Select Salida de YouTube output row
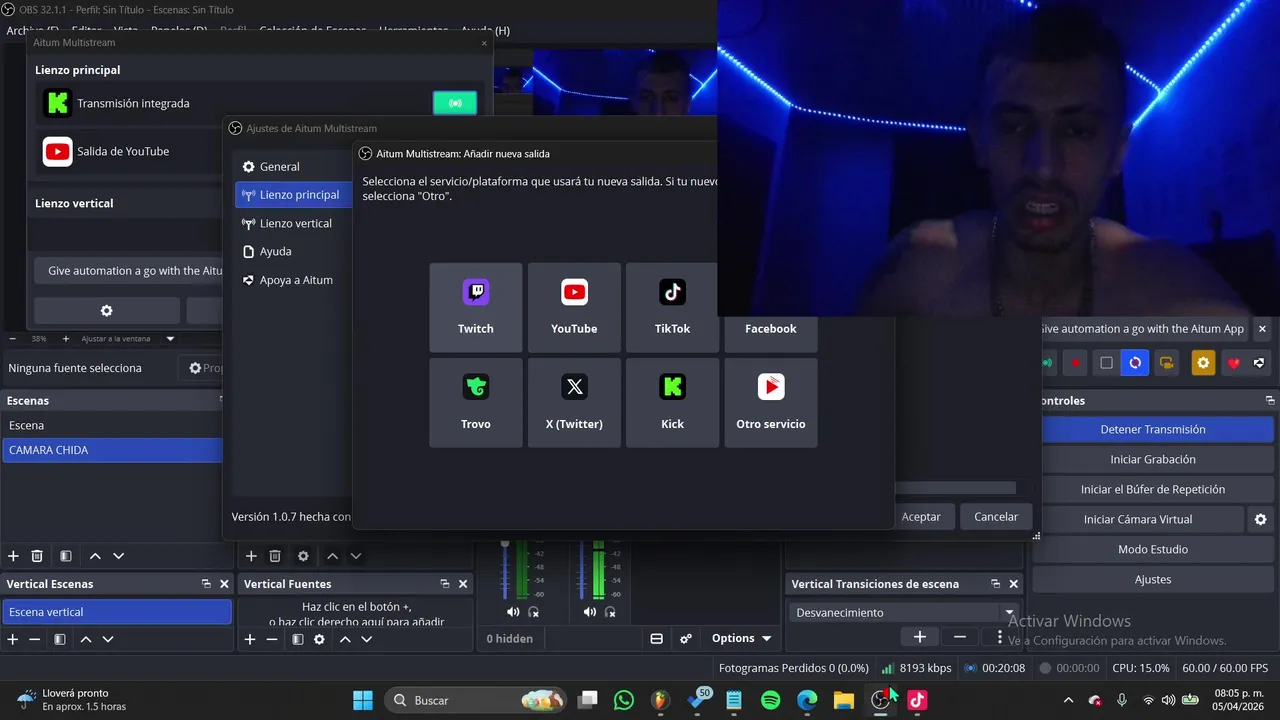This screenshot has width=1280, height=720. [x=130, y=151]
